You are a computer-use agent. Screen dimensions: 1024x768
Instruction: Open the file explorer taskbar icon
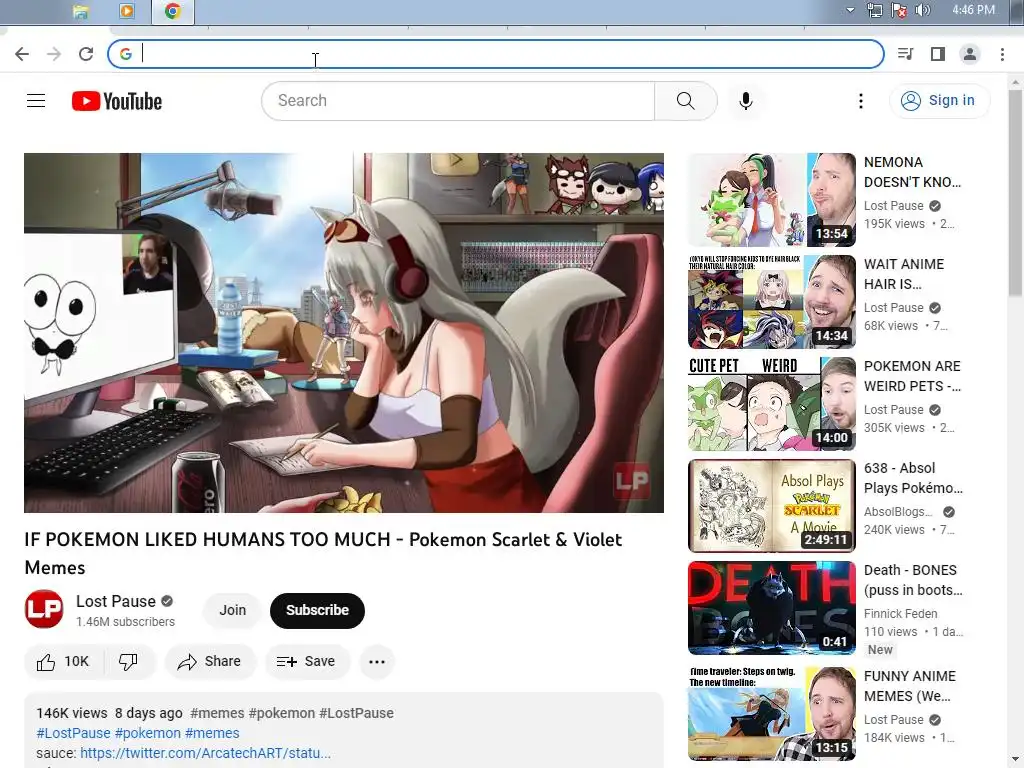[80, 11]
